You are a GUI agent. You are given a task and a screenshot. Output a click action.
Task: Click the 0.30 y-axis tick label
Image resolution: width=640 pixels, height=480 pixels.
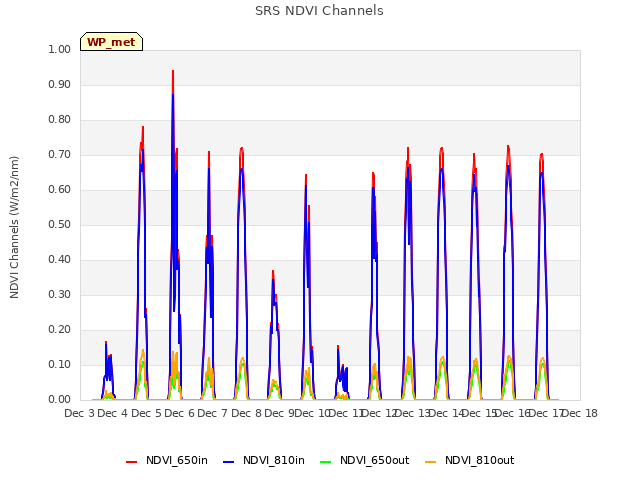[x=60, y=295]
